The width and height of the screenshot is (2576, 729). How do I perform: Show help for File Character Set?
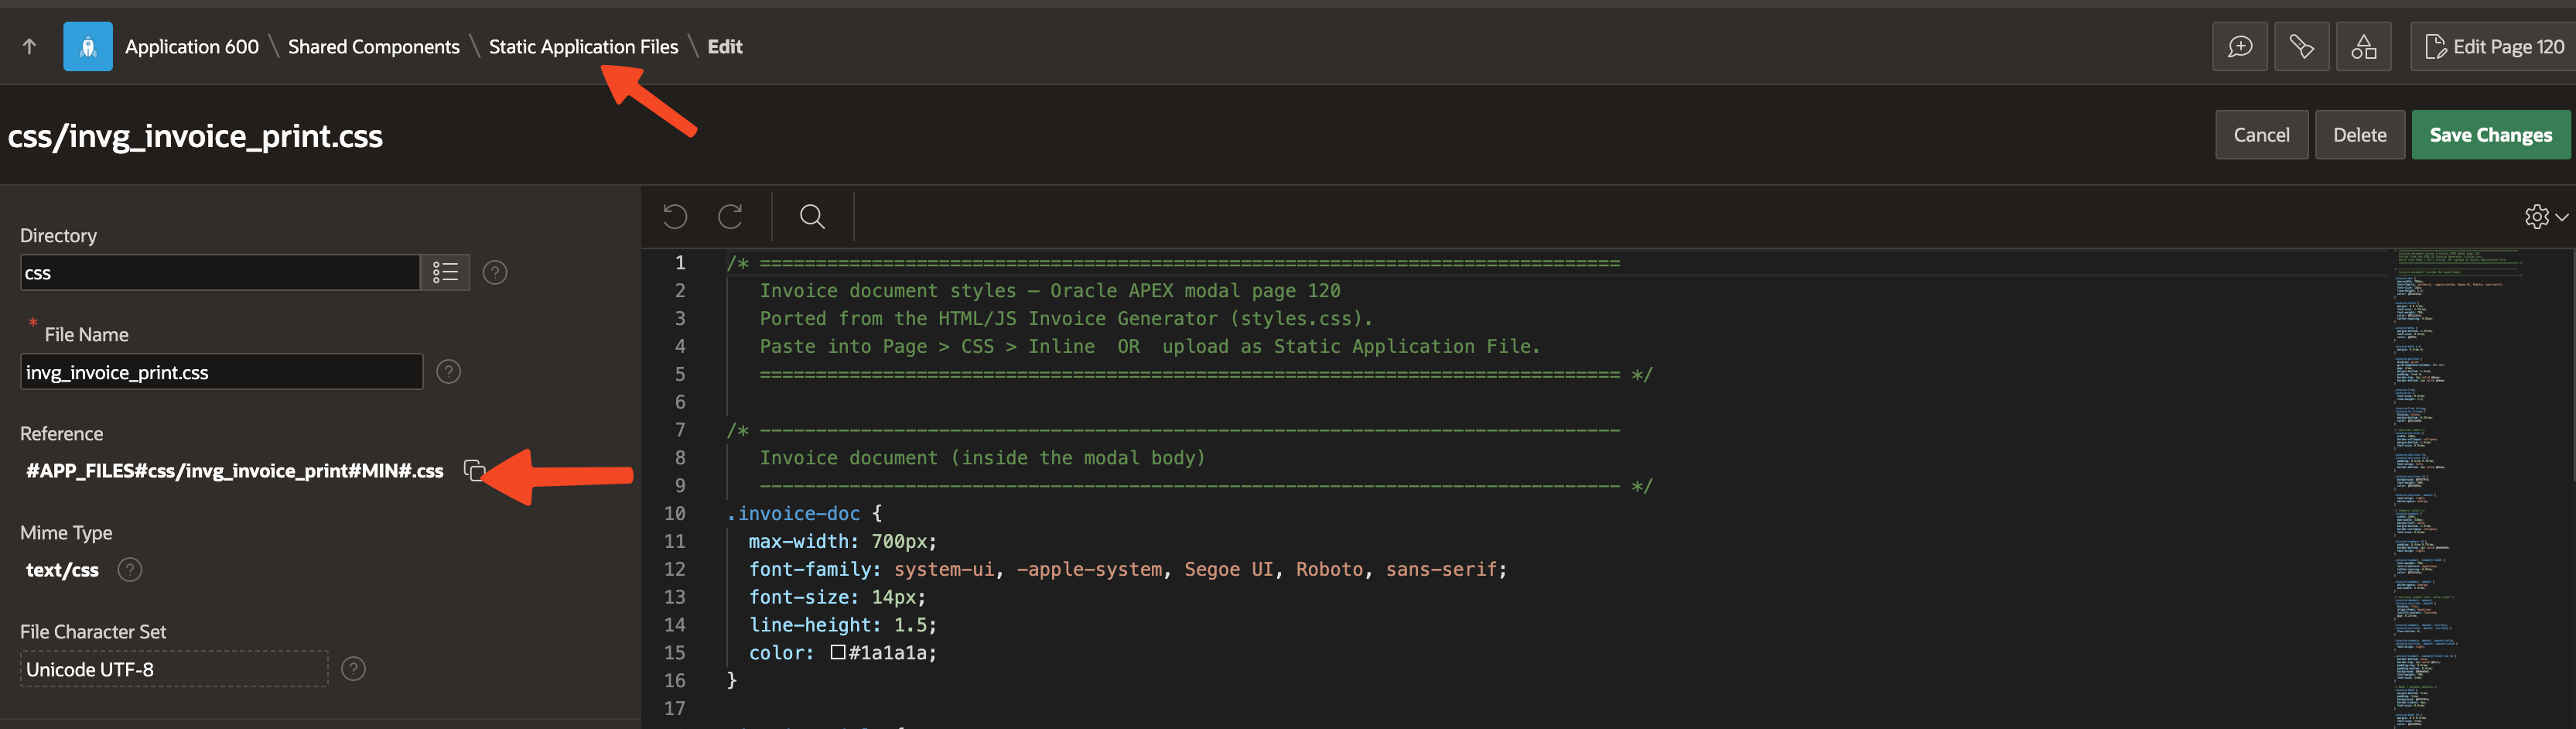[353, 668]
